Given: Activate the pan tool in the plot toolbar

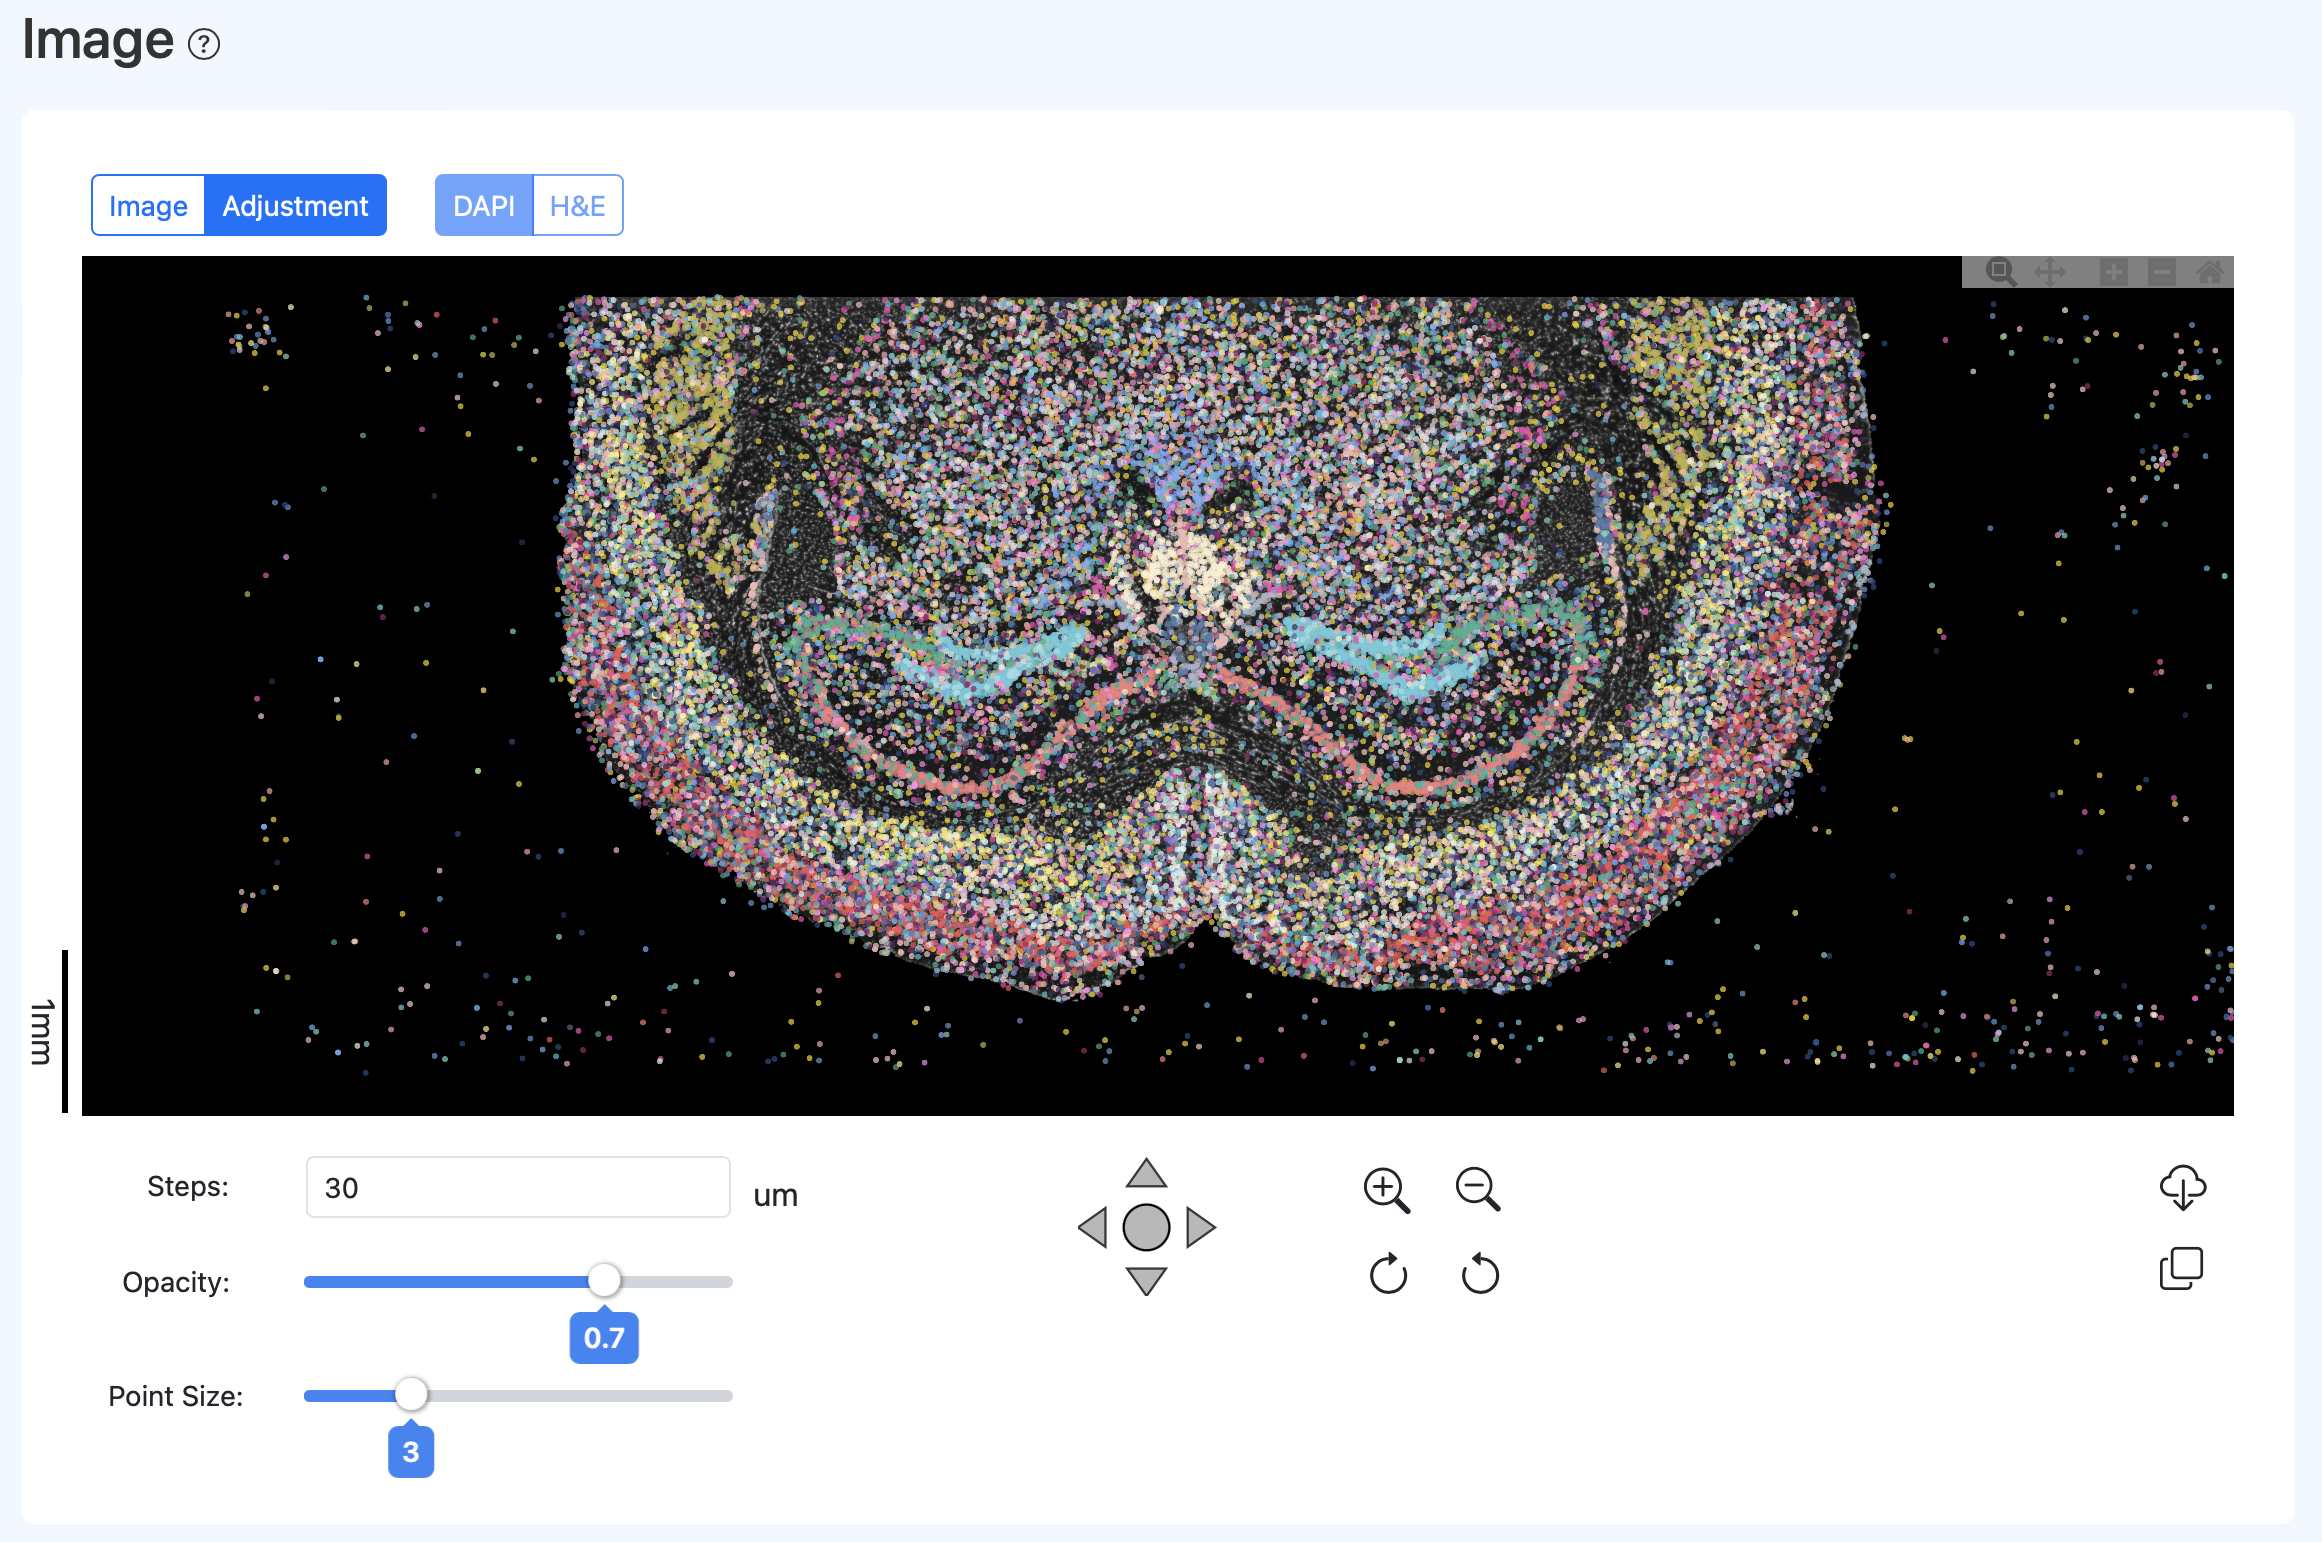Looking at the screenshot, I should pos(2050,272).
